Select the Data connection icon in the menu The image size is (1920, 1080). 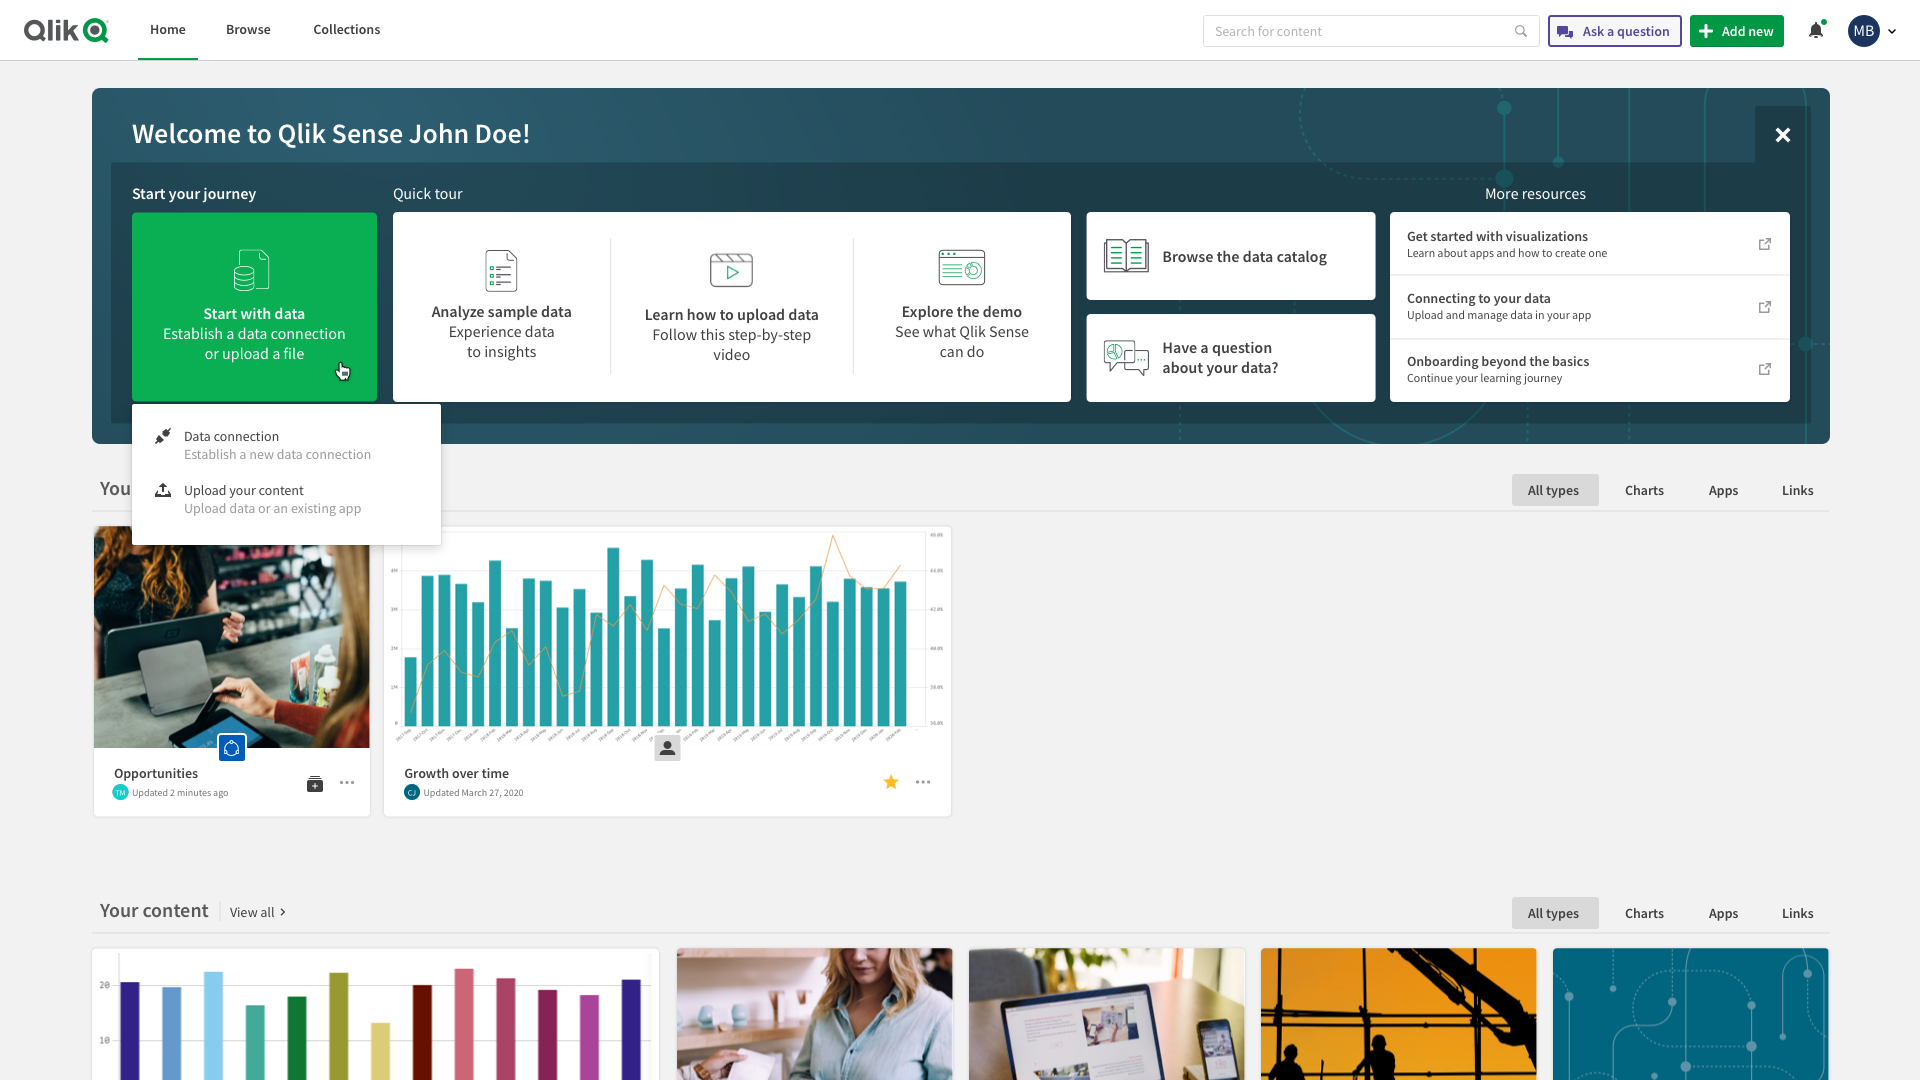tap(163, 435)
